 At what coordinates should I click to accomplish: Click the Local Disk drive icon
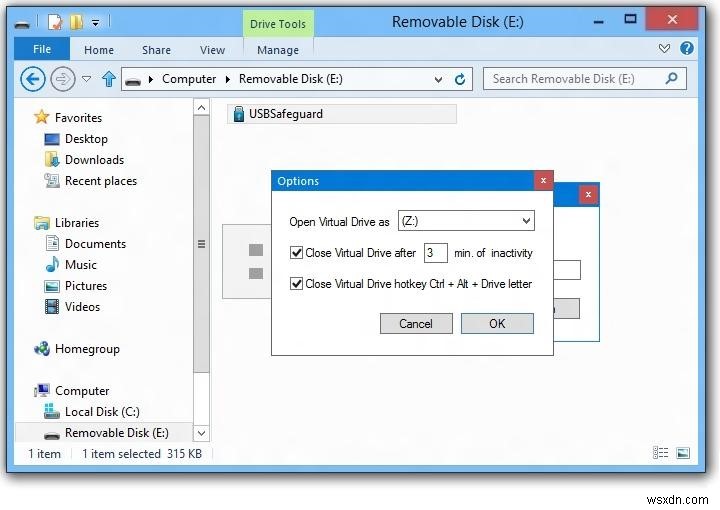coord(51,411)
